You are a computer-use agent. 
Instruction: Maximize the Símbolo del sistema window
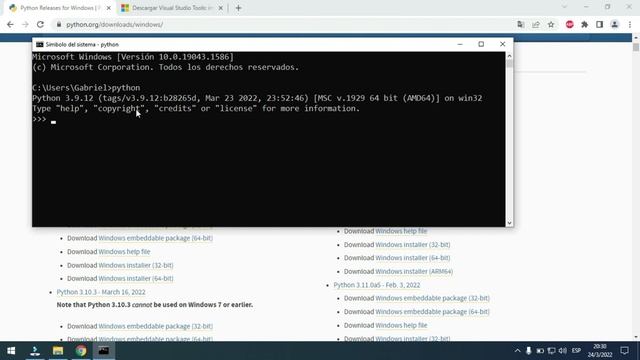click(481, 44)
